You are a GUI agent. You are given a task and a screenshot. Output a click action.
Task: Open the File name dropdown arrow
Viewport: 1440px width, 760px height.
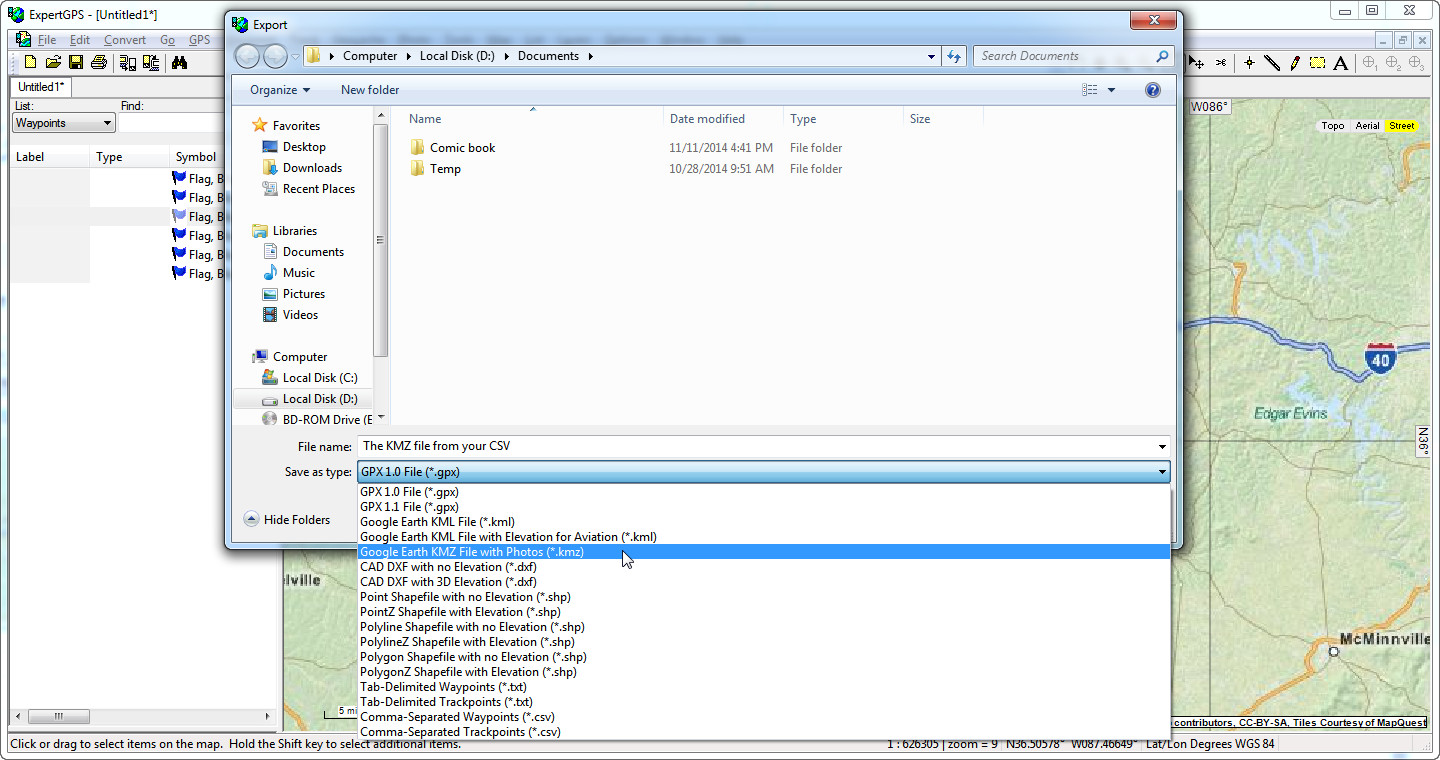1162,446
